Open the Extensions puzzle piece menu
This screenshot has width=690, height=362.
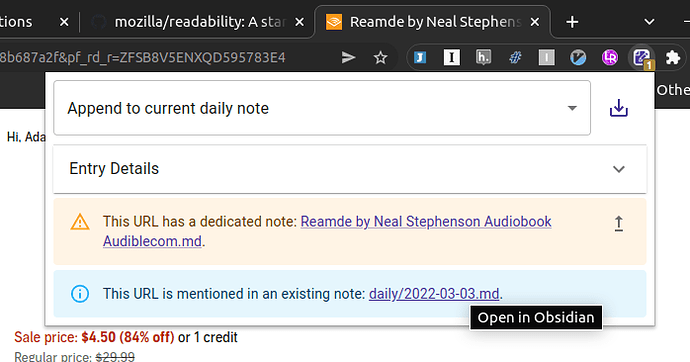(673, 58)
